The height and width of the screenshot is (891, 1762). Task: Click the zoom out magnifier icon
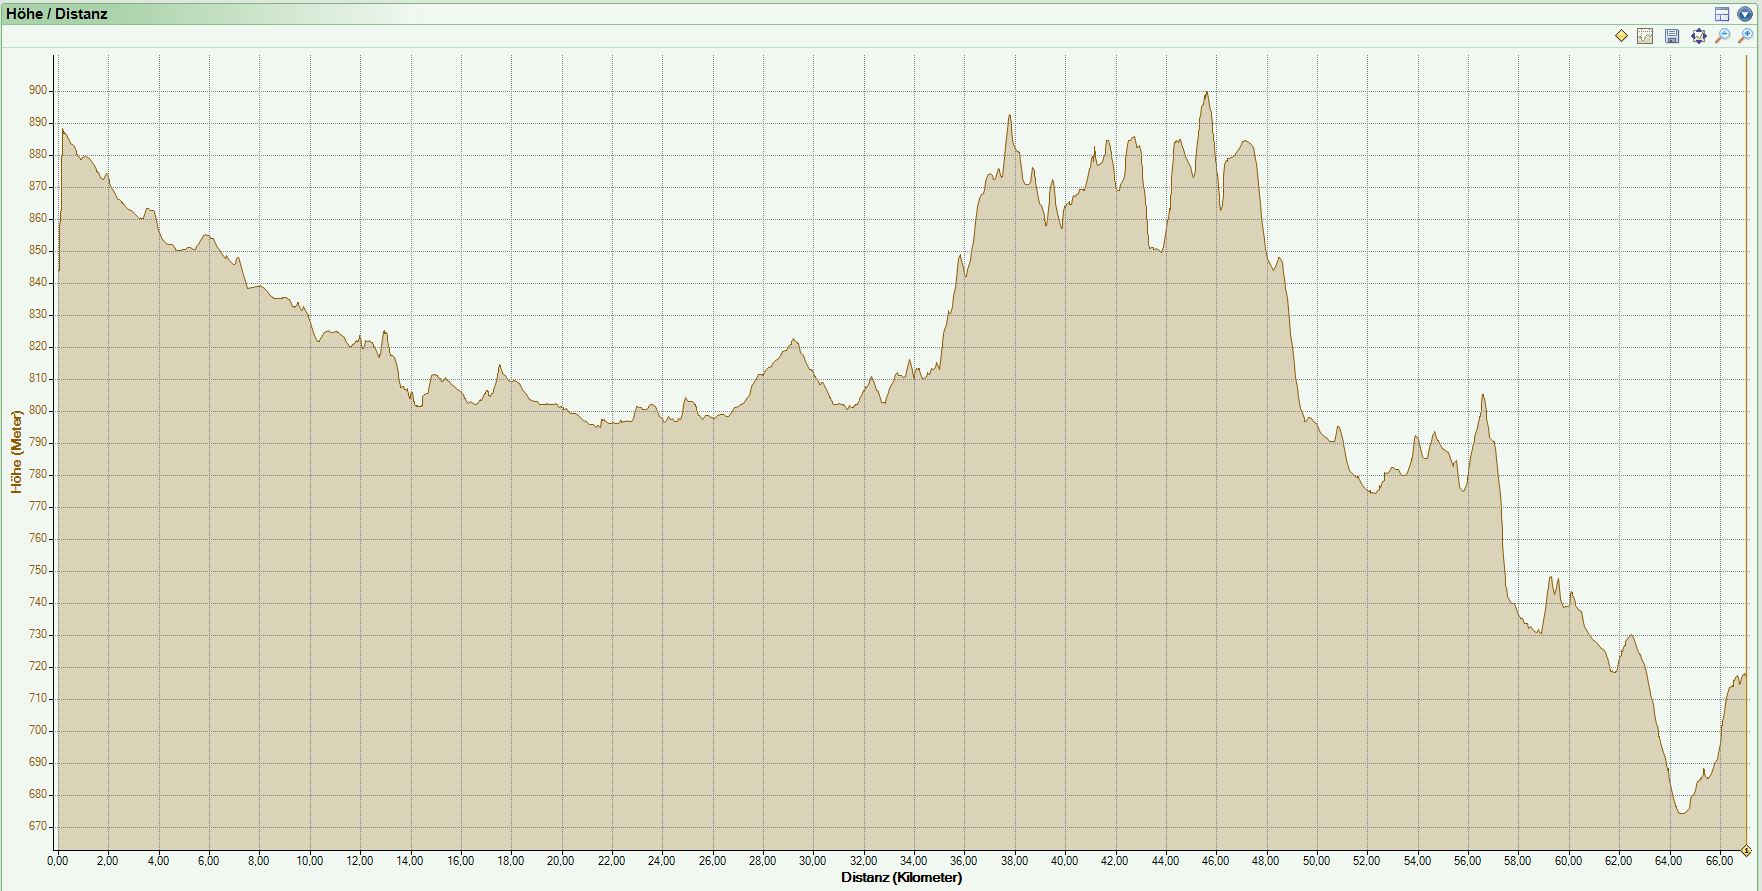[x=1722, y=36]
